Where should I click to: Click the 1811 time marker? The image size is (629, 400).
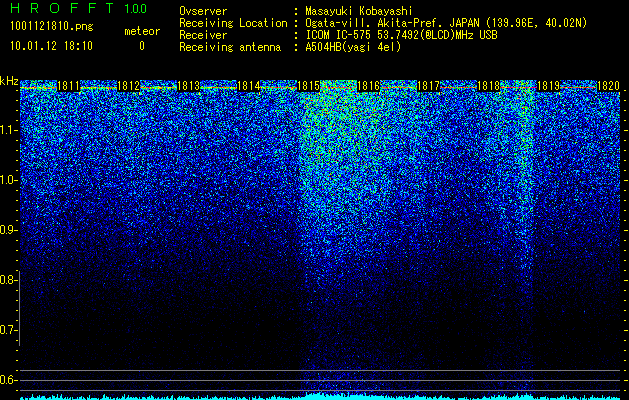click(x=69, y=85)
